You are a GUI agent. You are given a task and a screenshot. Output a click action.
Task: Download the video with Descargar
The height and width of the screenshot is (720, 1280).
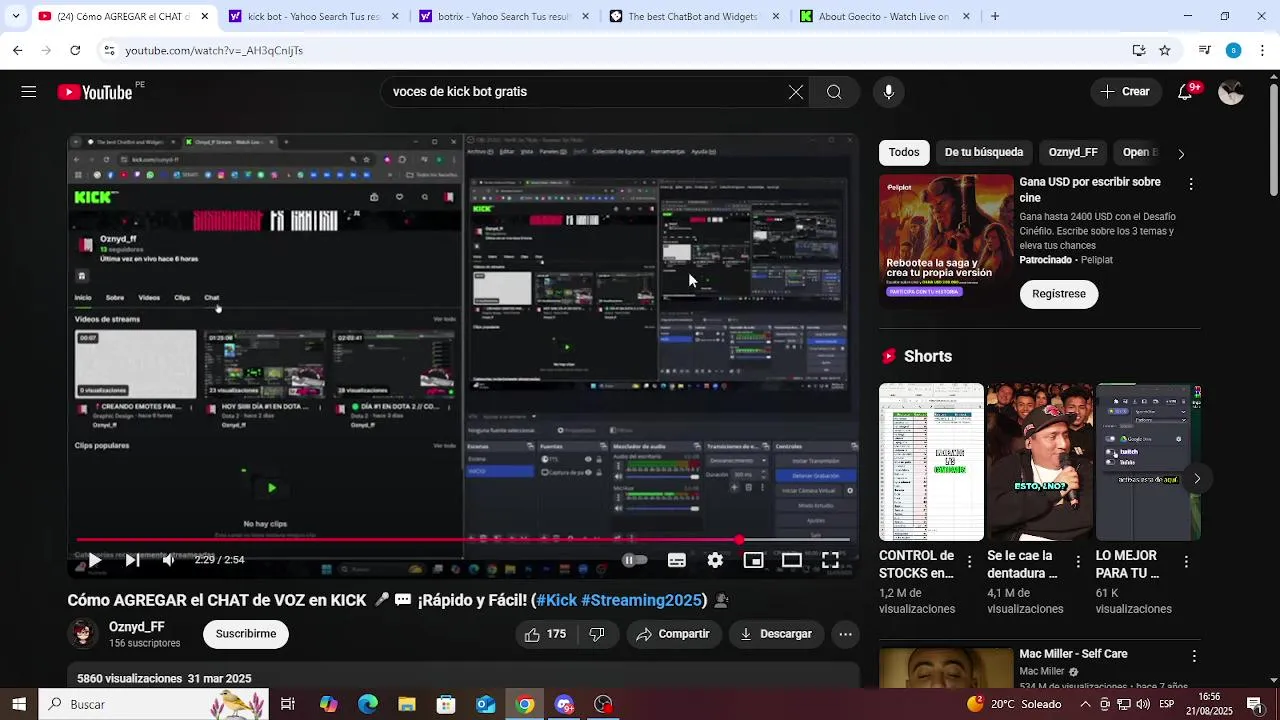click(x=776, y=634)
